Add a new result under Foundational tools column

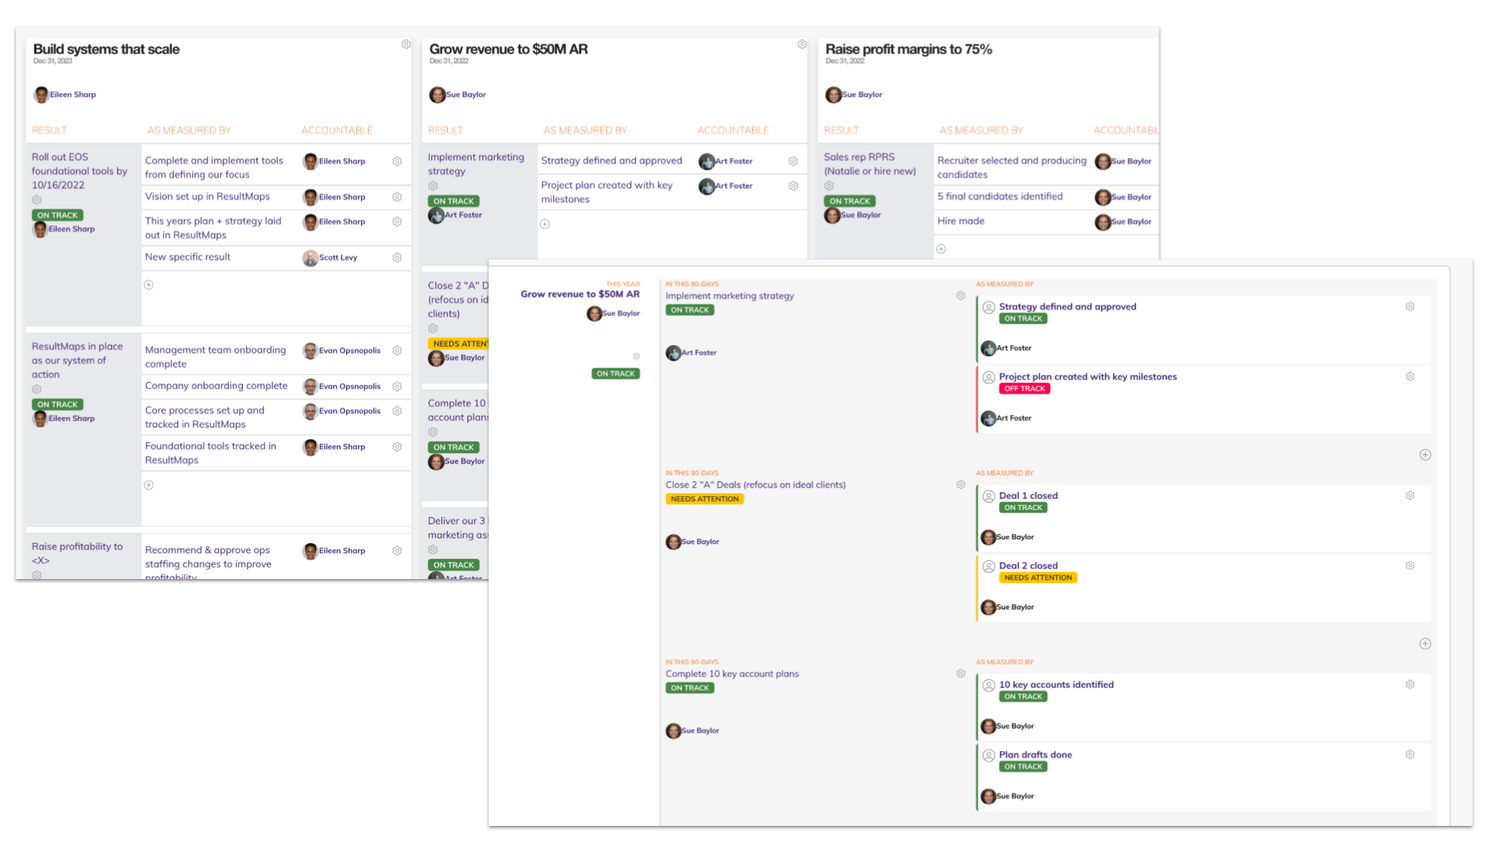coord(148,485)
